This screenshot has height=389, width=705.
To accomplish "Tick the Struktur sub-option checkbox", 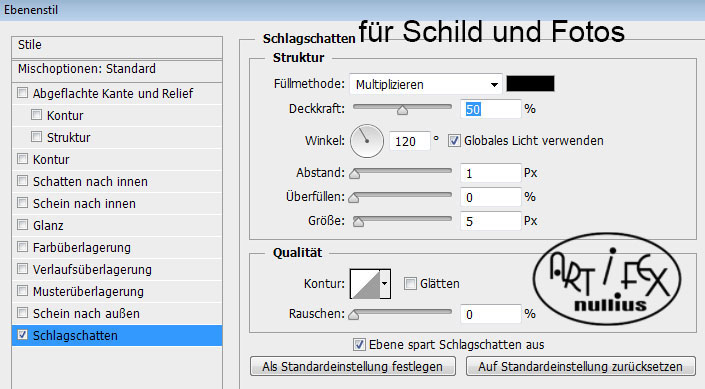I will pos(36,137).
